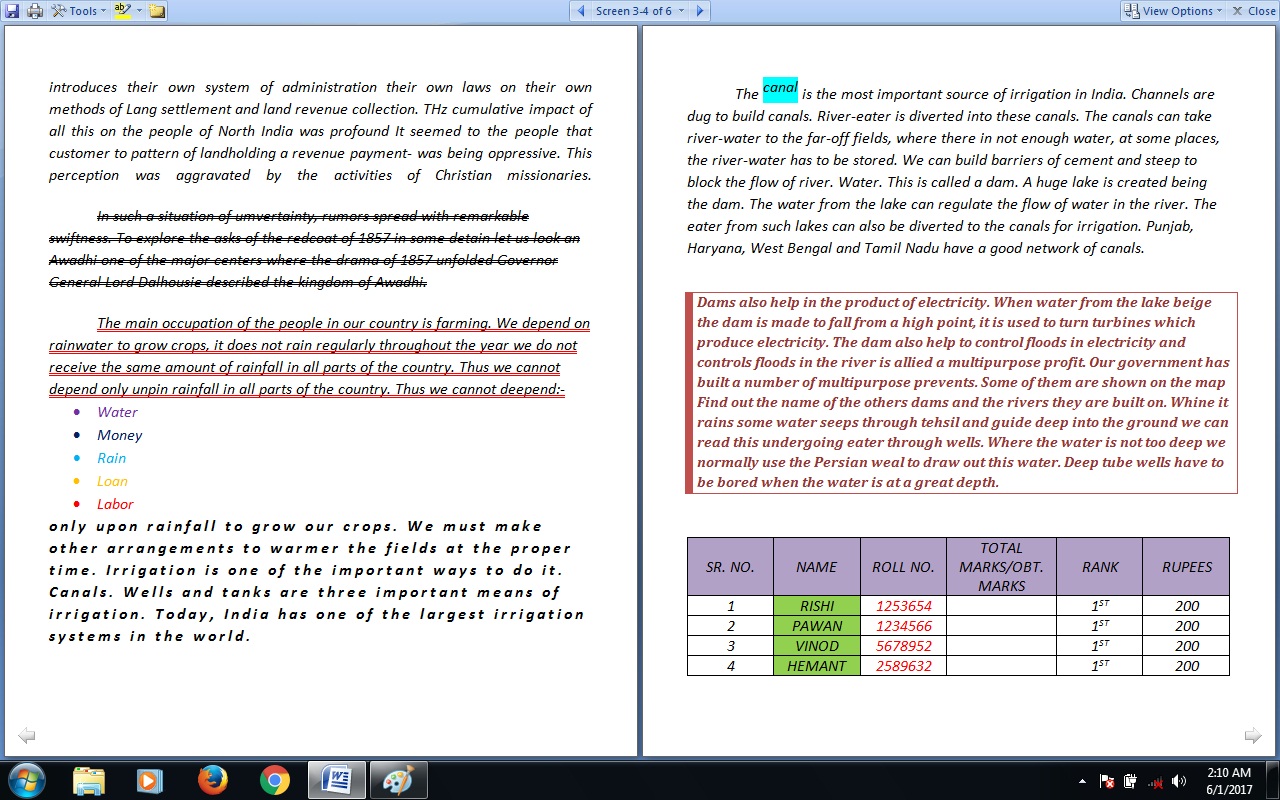Open the Print dialog via the printer icon

(x=33, y=10)
